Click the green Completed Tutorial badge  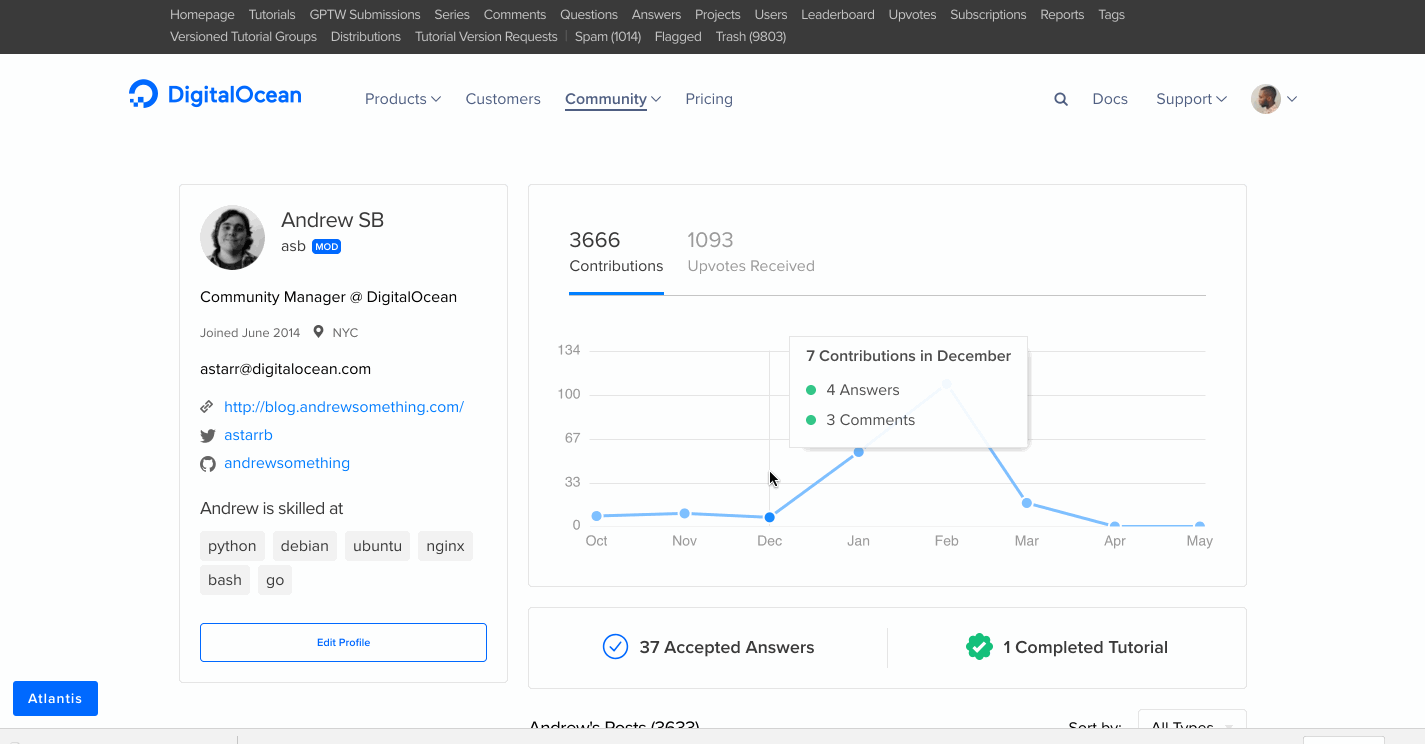[x=979, y=647]
